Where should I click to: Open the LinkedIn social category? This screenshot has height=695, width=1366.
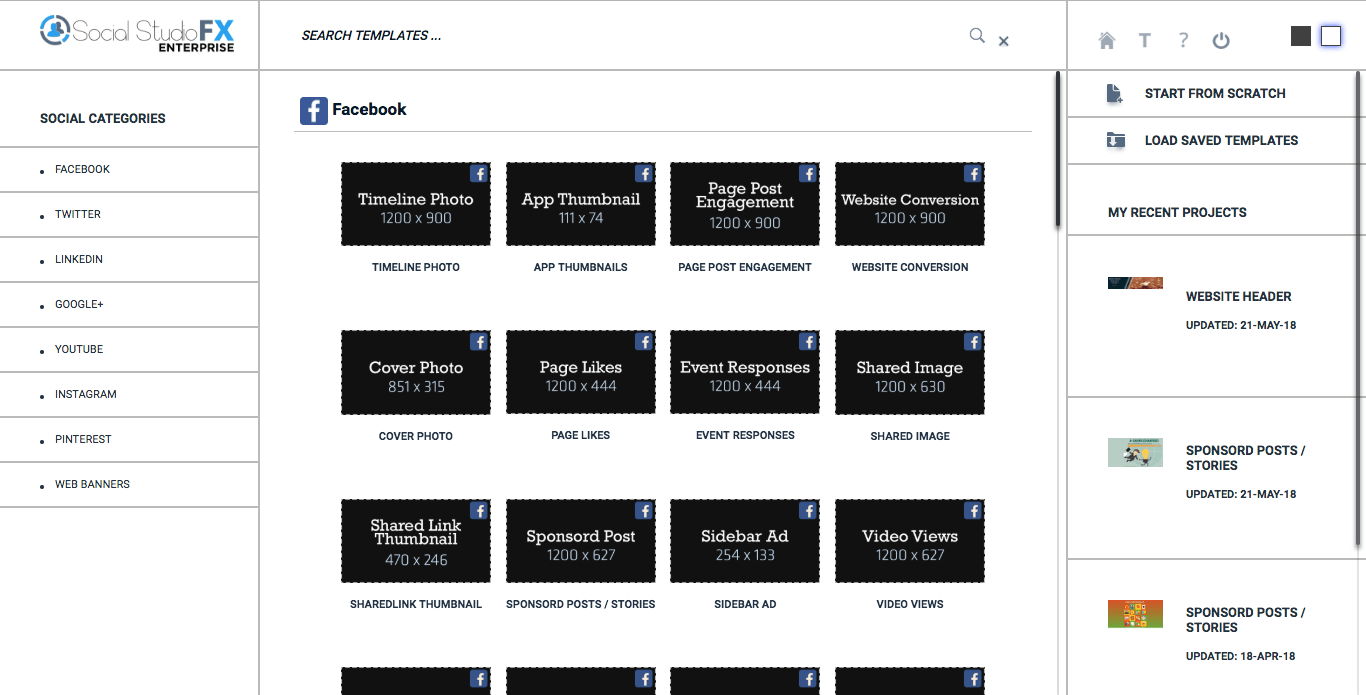[x=129, y=260]
